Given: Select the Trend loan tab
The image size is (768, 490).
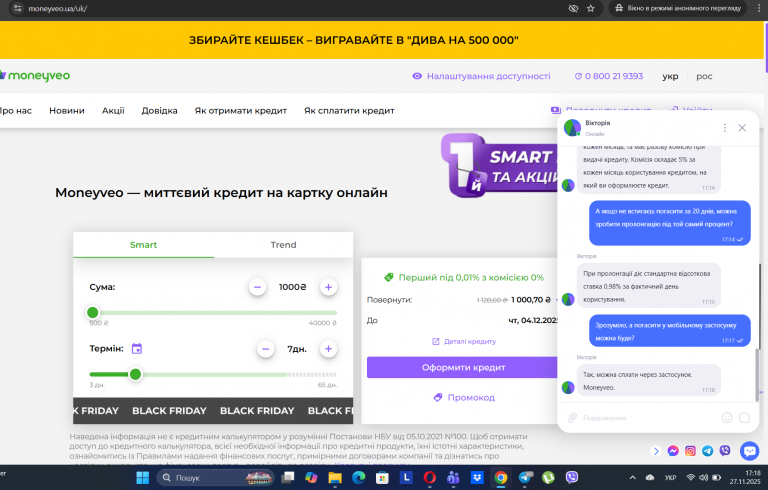Looking at the screenshot, I should coord(283,245).
